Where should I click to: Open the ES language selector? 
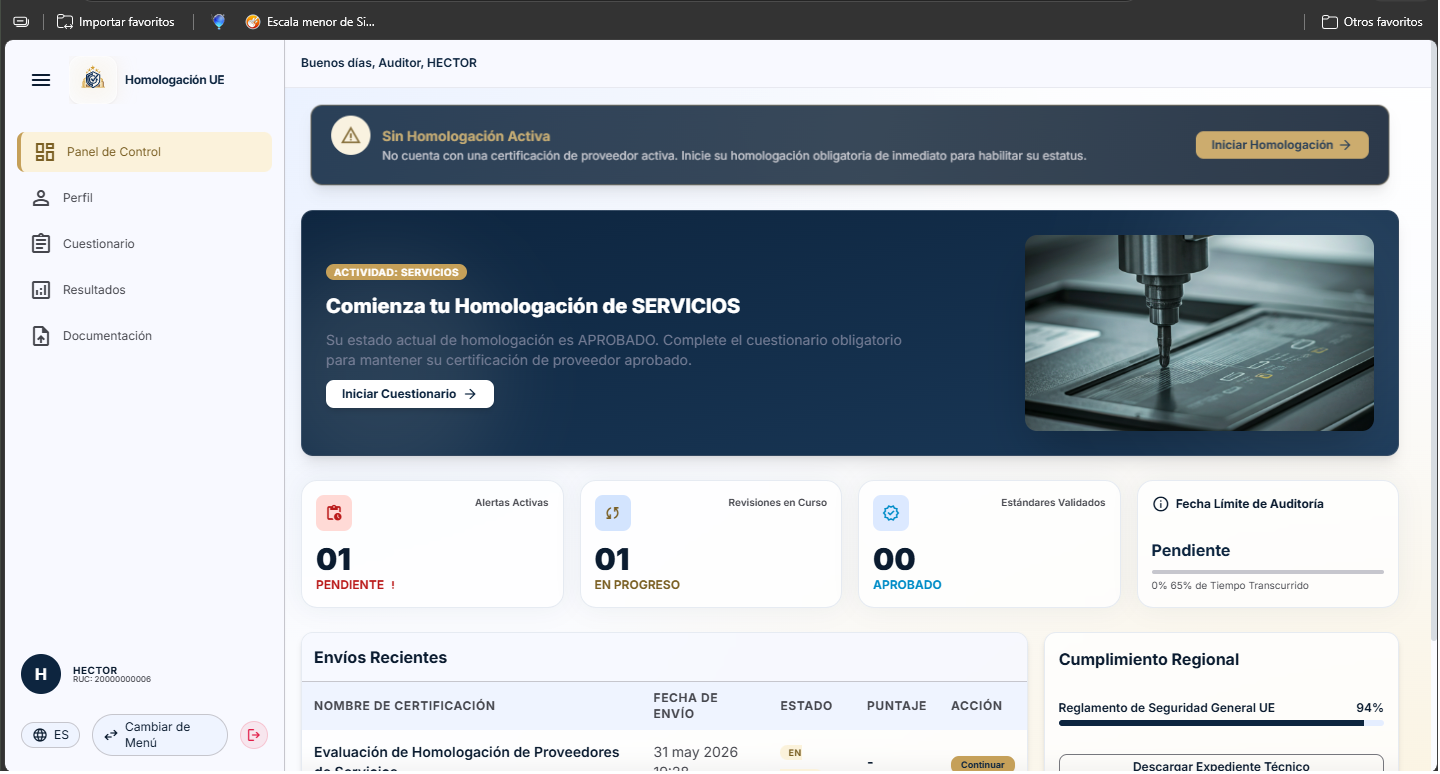point(51,735)
